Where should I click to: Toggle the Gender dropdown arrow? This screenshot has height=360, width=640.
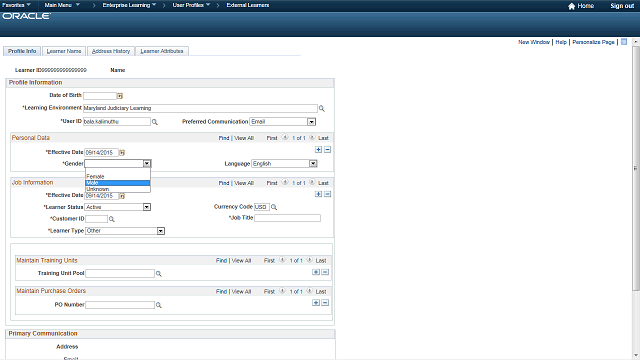(147, 164)
